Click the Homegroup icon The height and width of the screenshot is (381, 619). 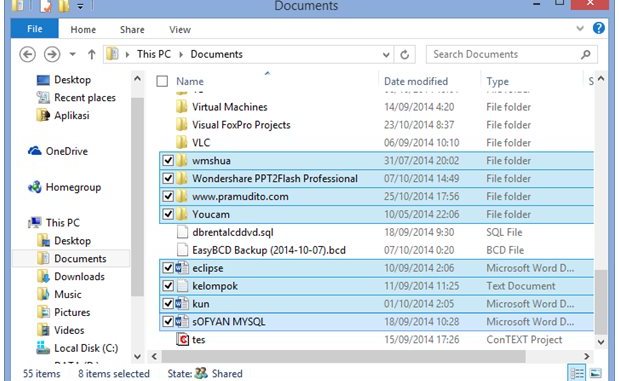tap(35, 187)
